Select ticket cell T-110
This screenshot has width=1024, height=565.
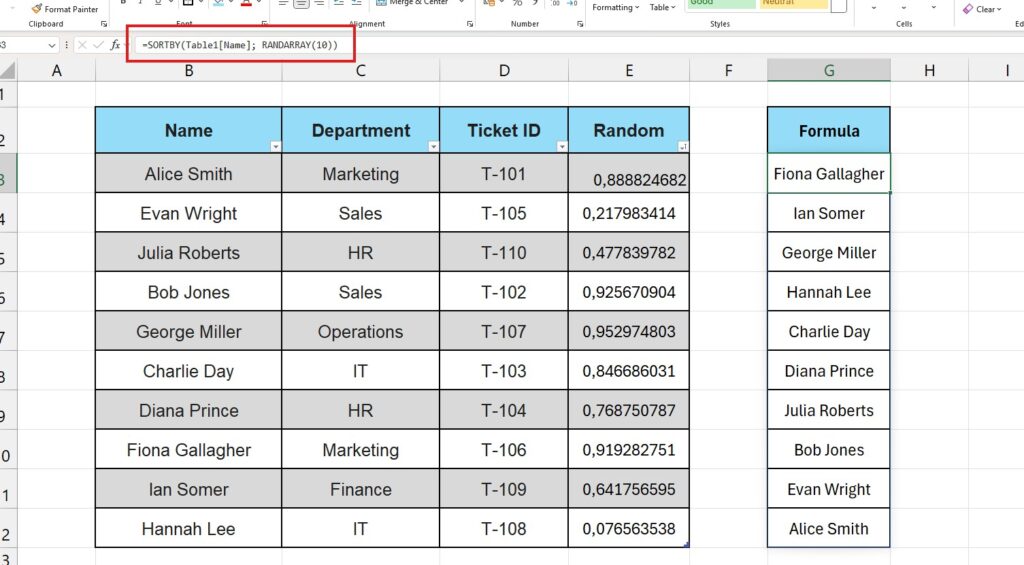(x=504, y=252)
